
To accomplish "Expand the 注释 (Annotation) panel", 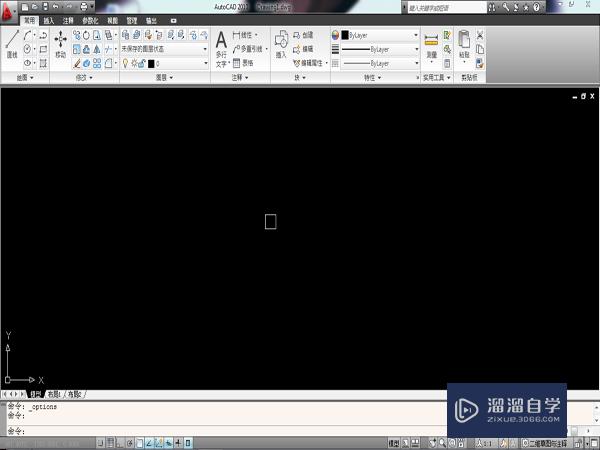I will coord(240,78).
